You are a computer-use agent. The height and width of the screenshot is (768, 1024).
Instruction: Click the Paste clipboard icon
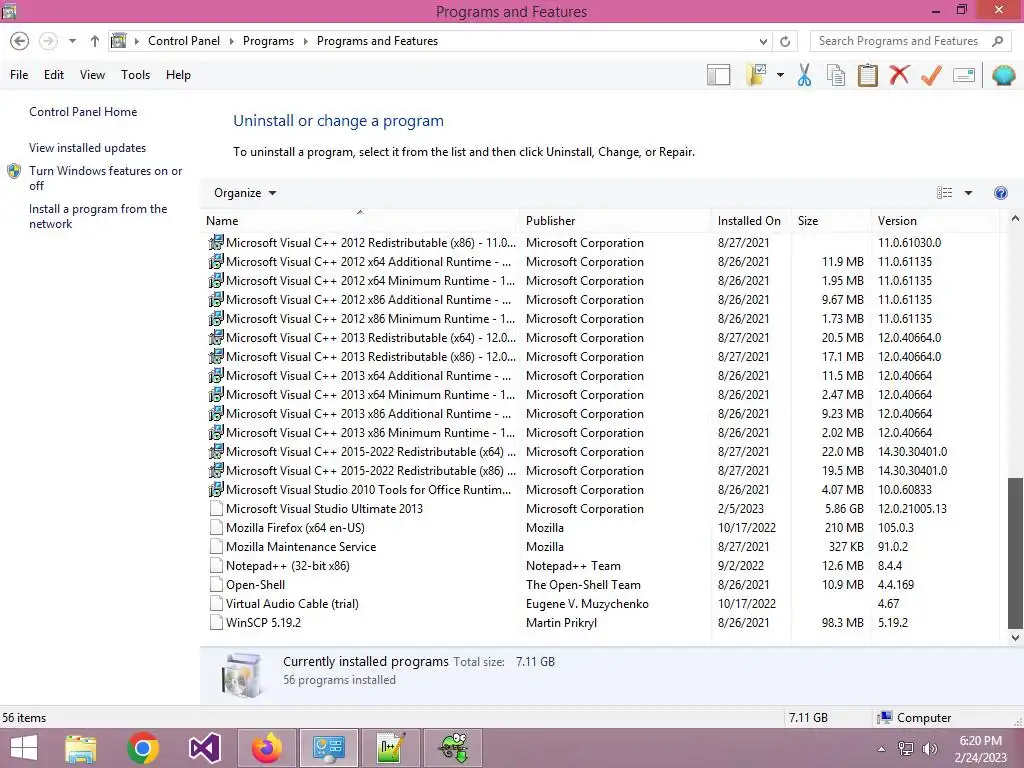pos(867,75)
